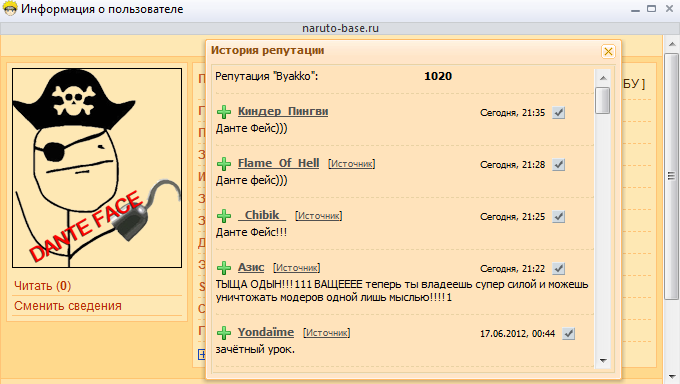Click the Сменить сведения link
This screenshot has width=680, height=384.
click(68, 306)
